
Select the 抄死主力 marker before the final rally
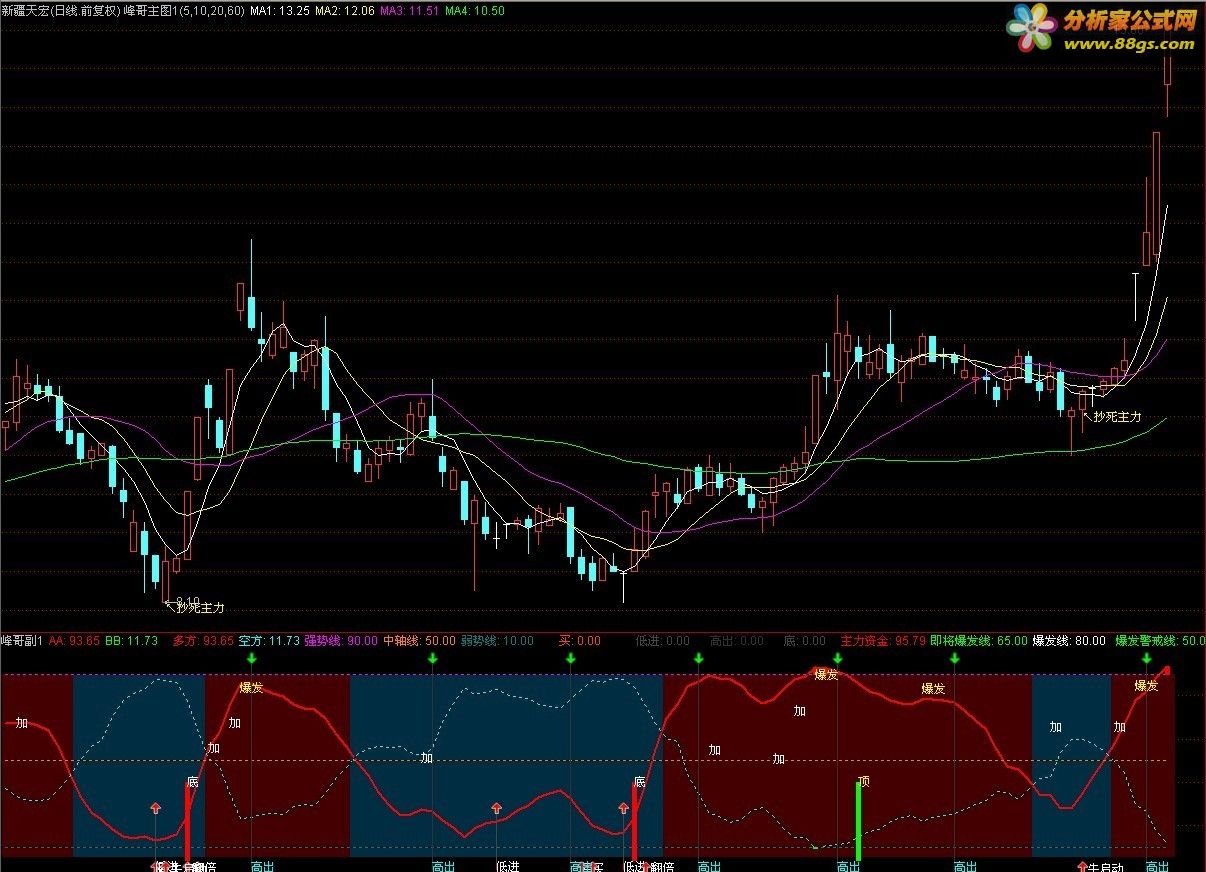(1117, 417)
